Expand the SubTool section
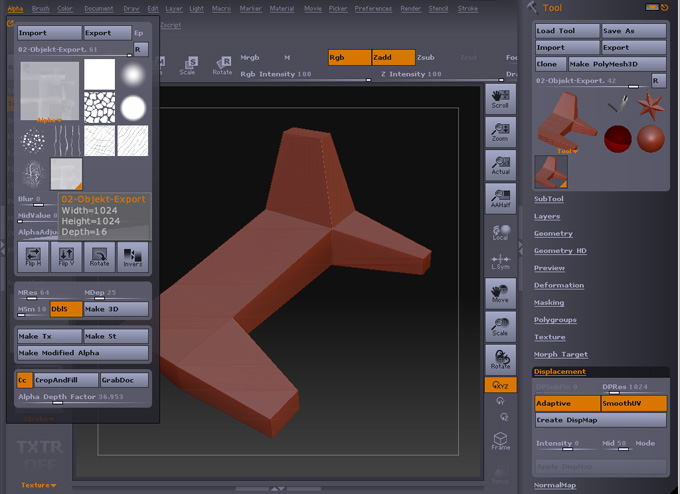This screenshot has height=494, width=680. (549, 198)
